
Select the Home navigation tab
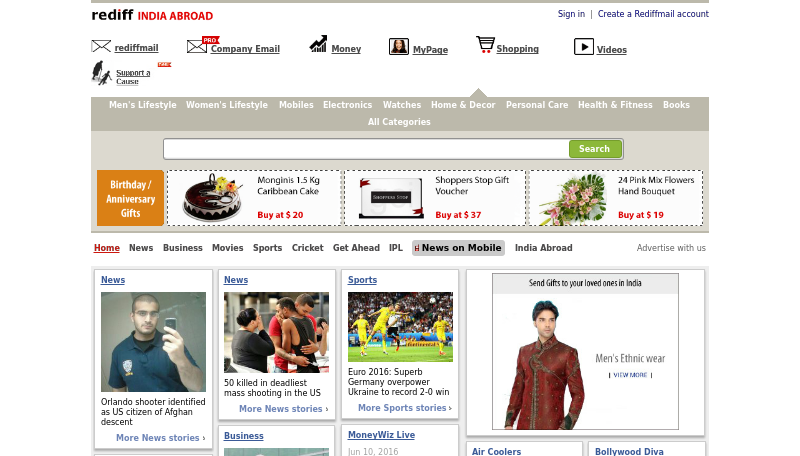click(x=107, y=248)
